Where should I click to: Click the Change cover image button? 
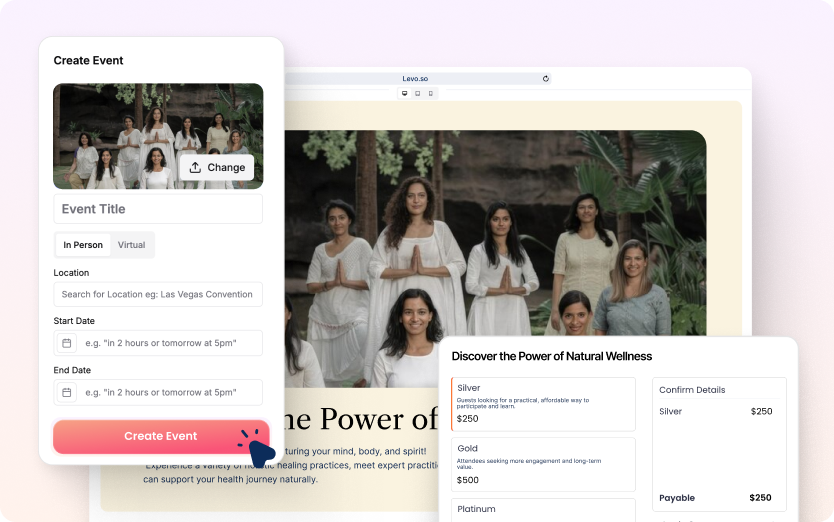216,167
